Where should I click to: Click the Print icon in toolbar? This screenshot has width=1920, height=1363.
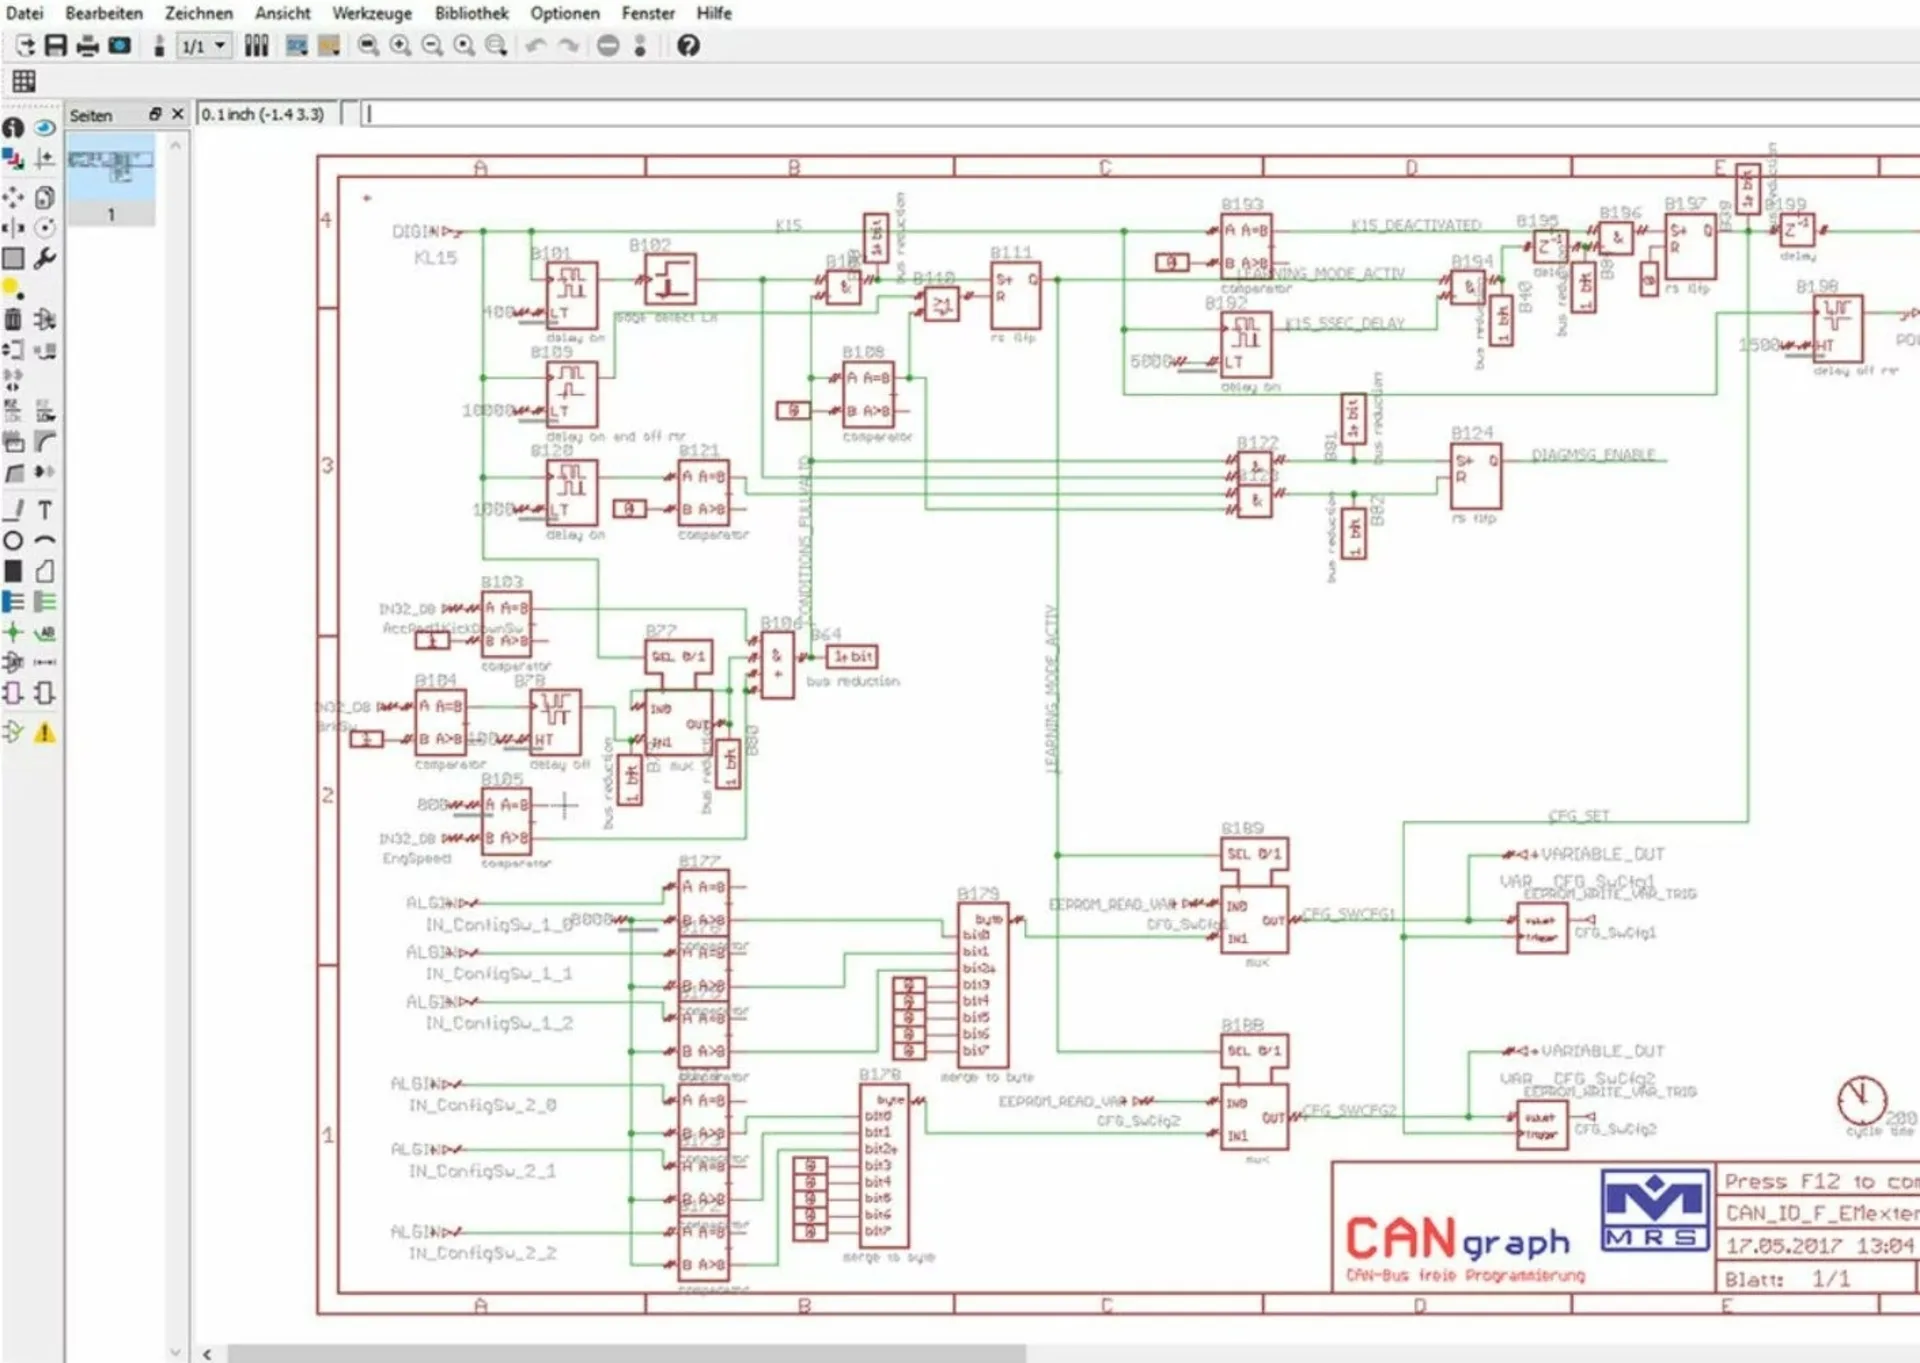[x=88, y=46]
